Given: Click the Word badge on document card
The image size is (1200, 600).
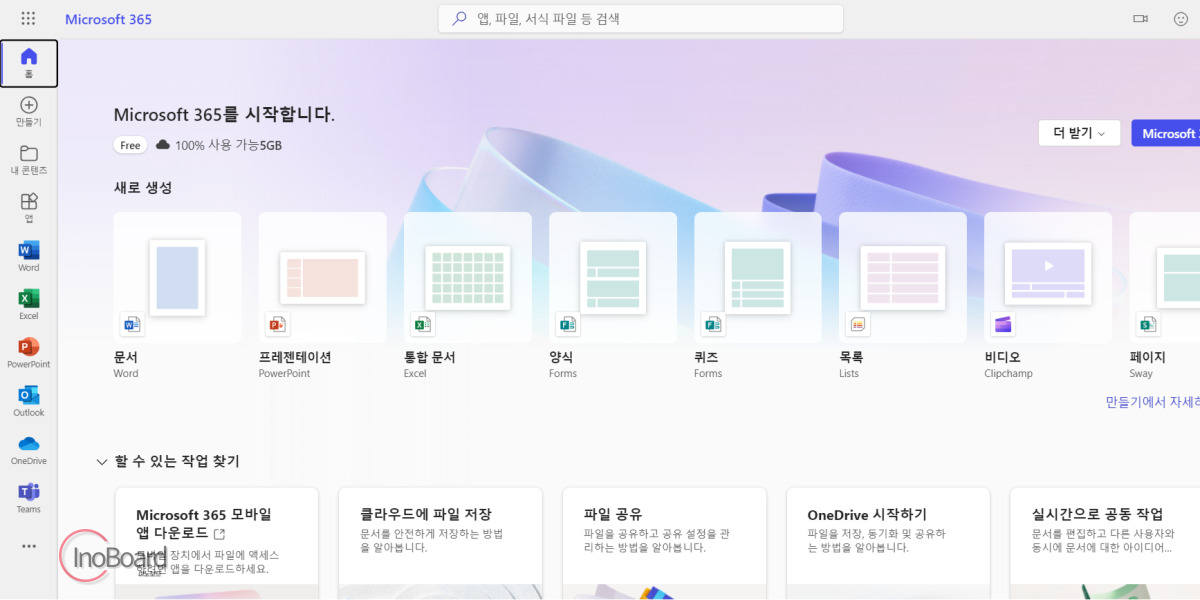Looking at the screenshot, I should (x=131, y=324).
